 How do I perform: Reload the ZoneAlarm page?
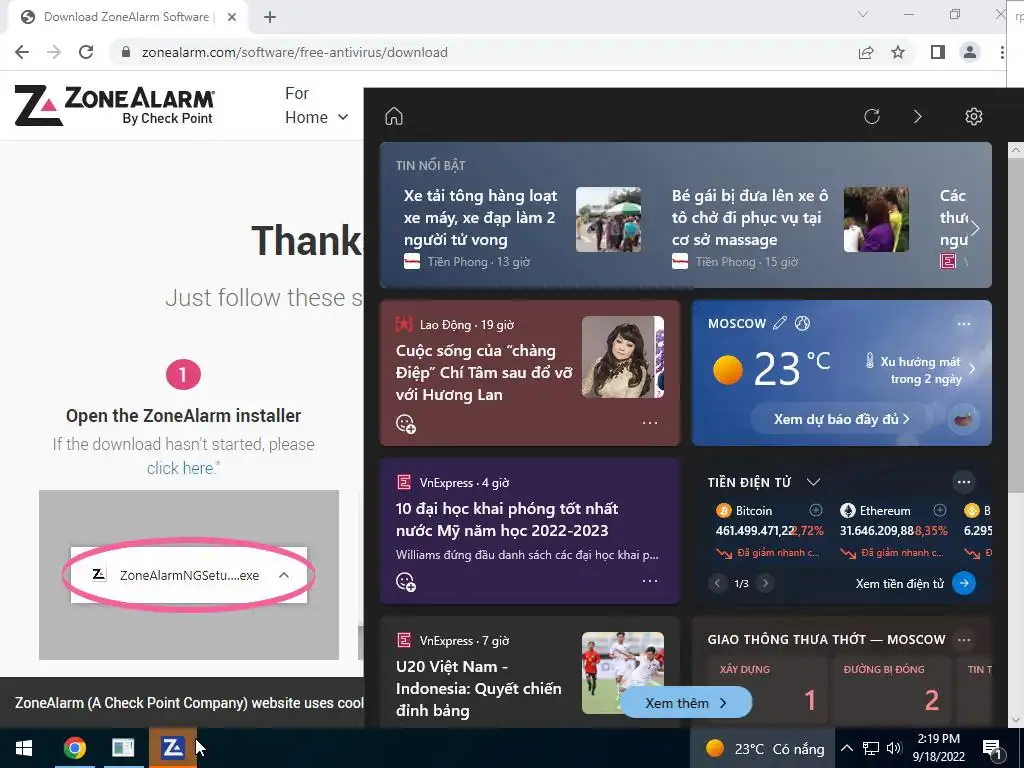[x=86, y=52]
